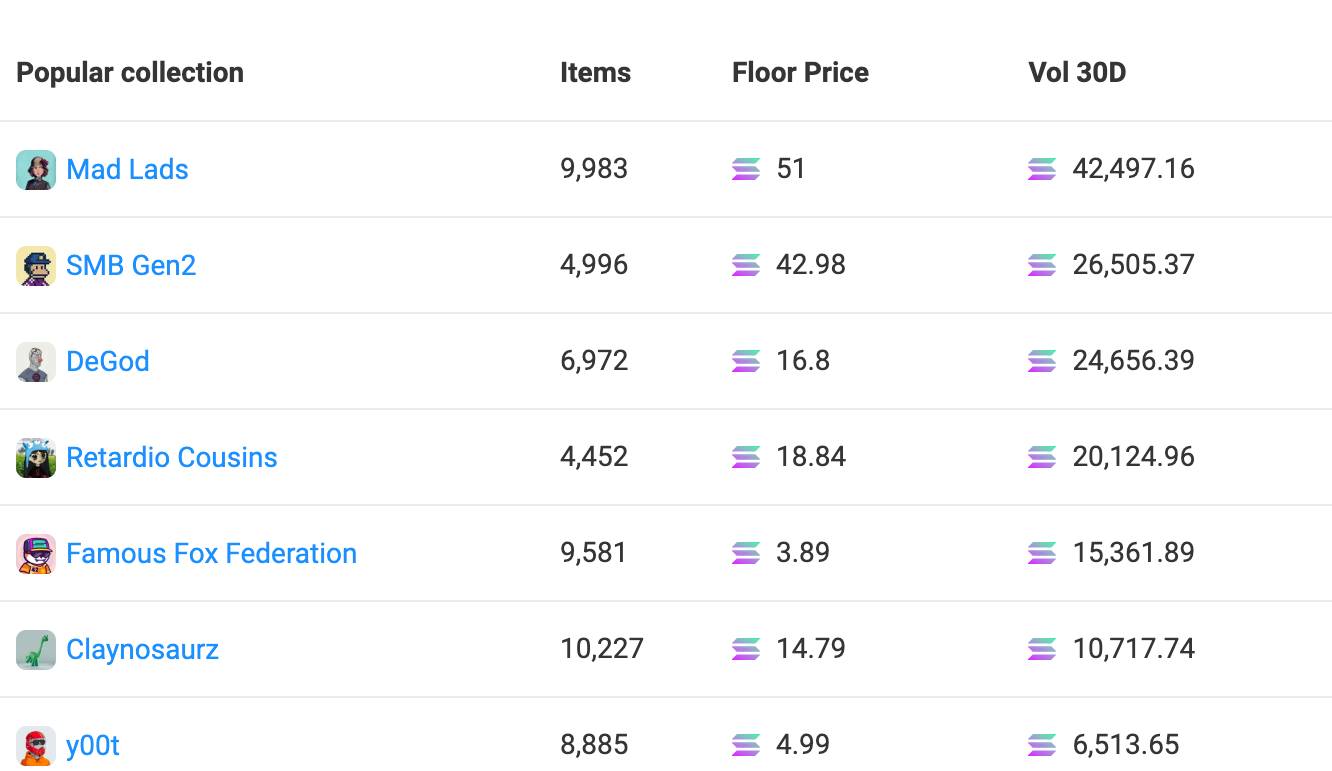
Task: Click Solana icon beside floor price 4.99
Action: (746, 746)
